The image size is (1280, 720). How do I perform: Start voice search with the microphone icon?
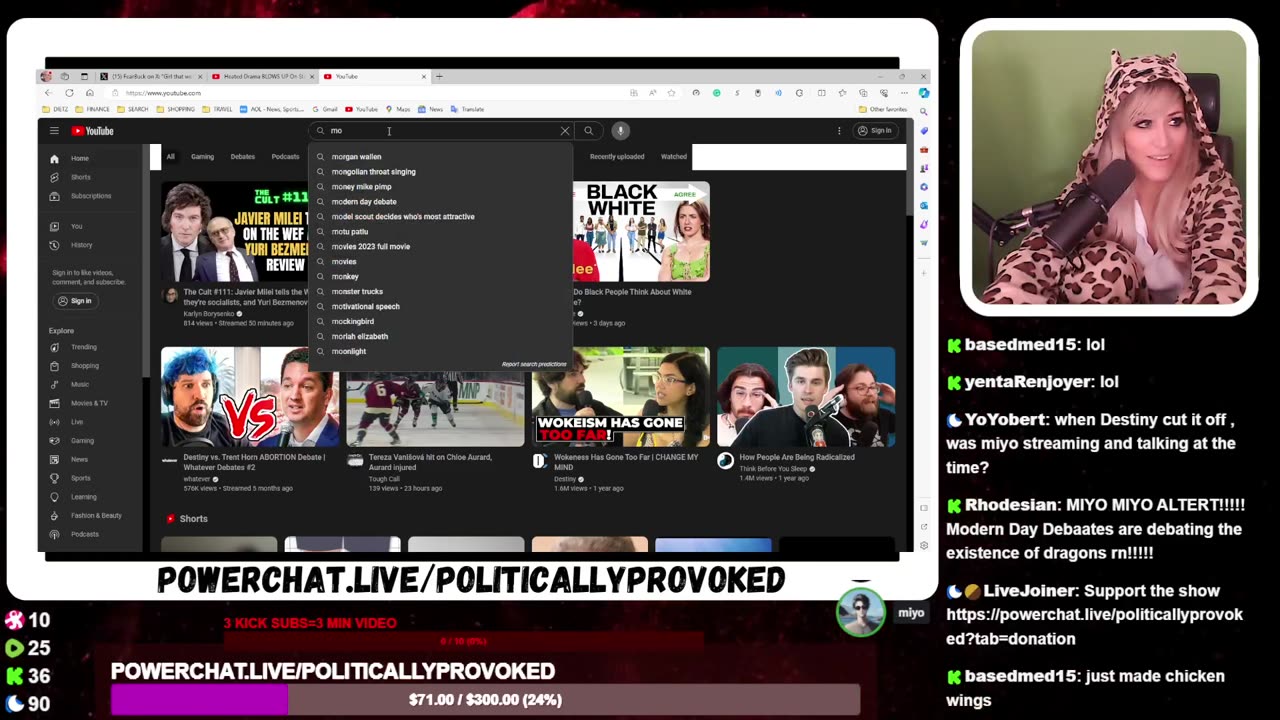pos(620,131)
